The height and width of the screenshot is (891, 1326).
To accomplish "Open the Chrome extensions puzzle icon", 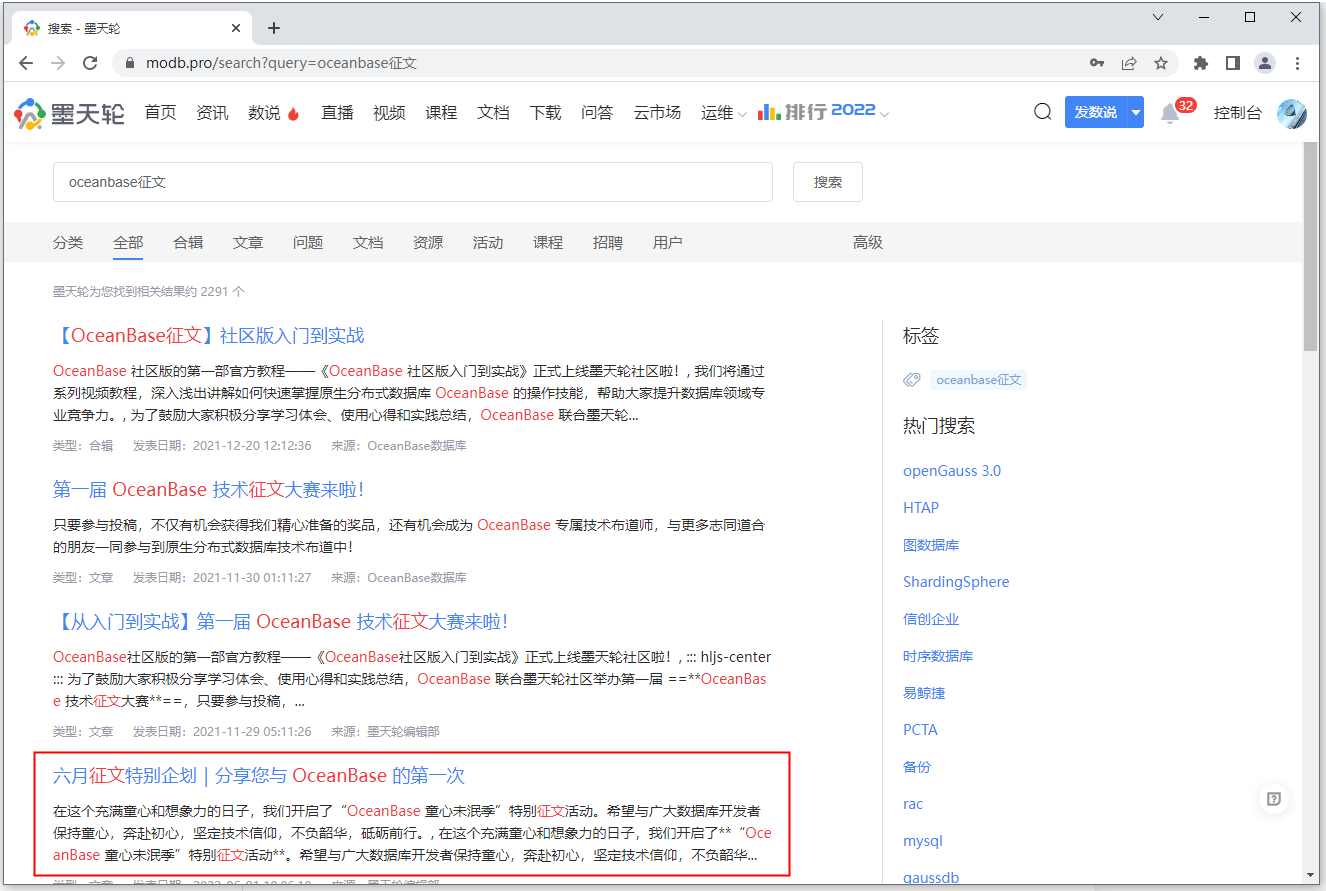I will tap(1201, 63).
